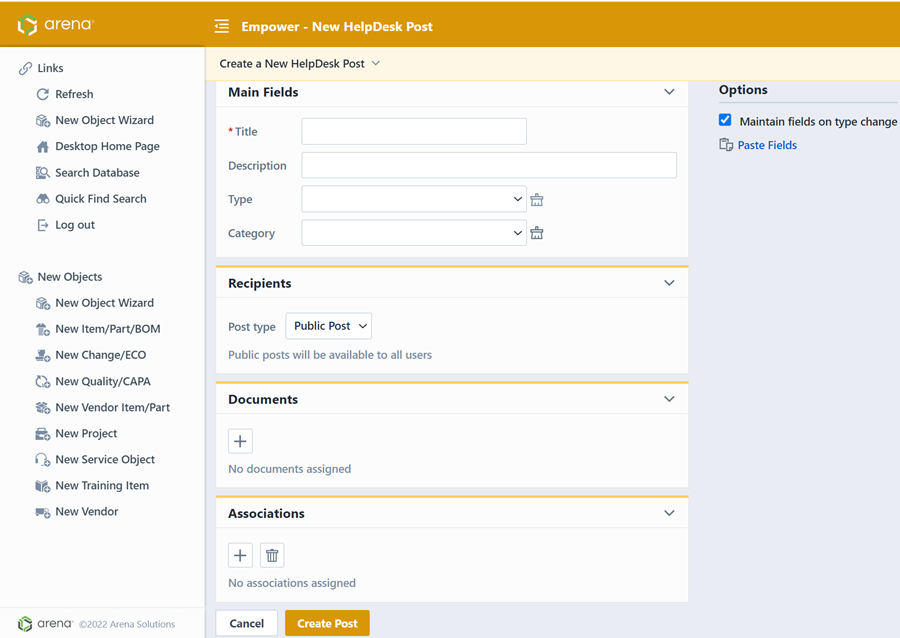Click the Search Database icon

coord(42,173)
